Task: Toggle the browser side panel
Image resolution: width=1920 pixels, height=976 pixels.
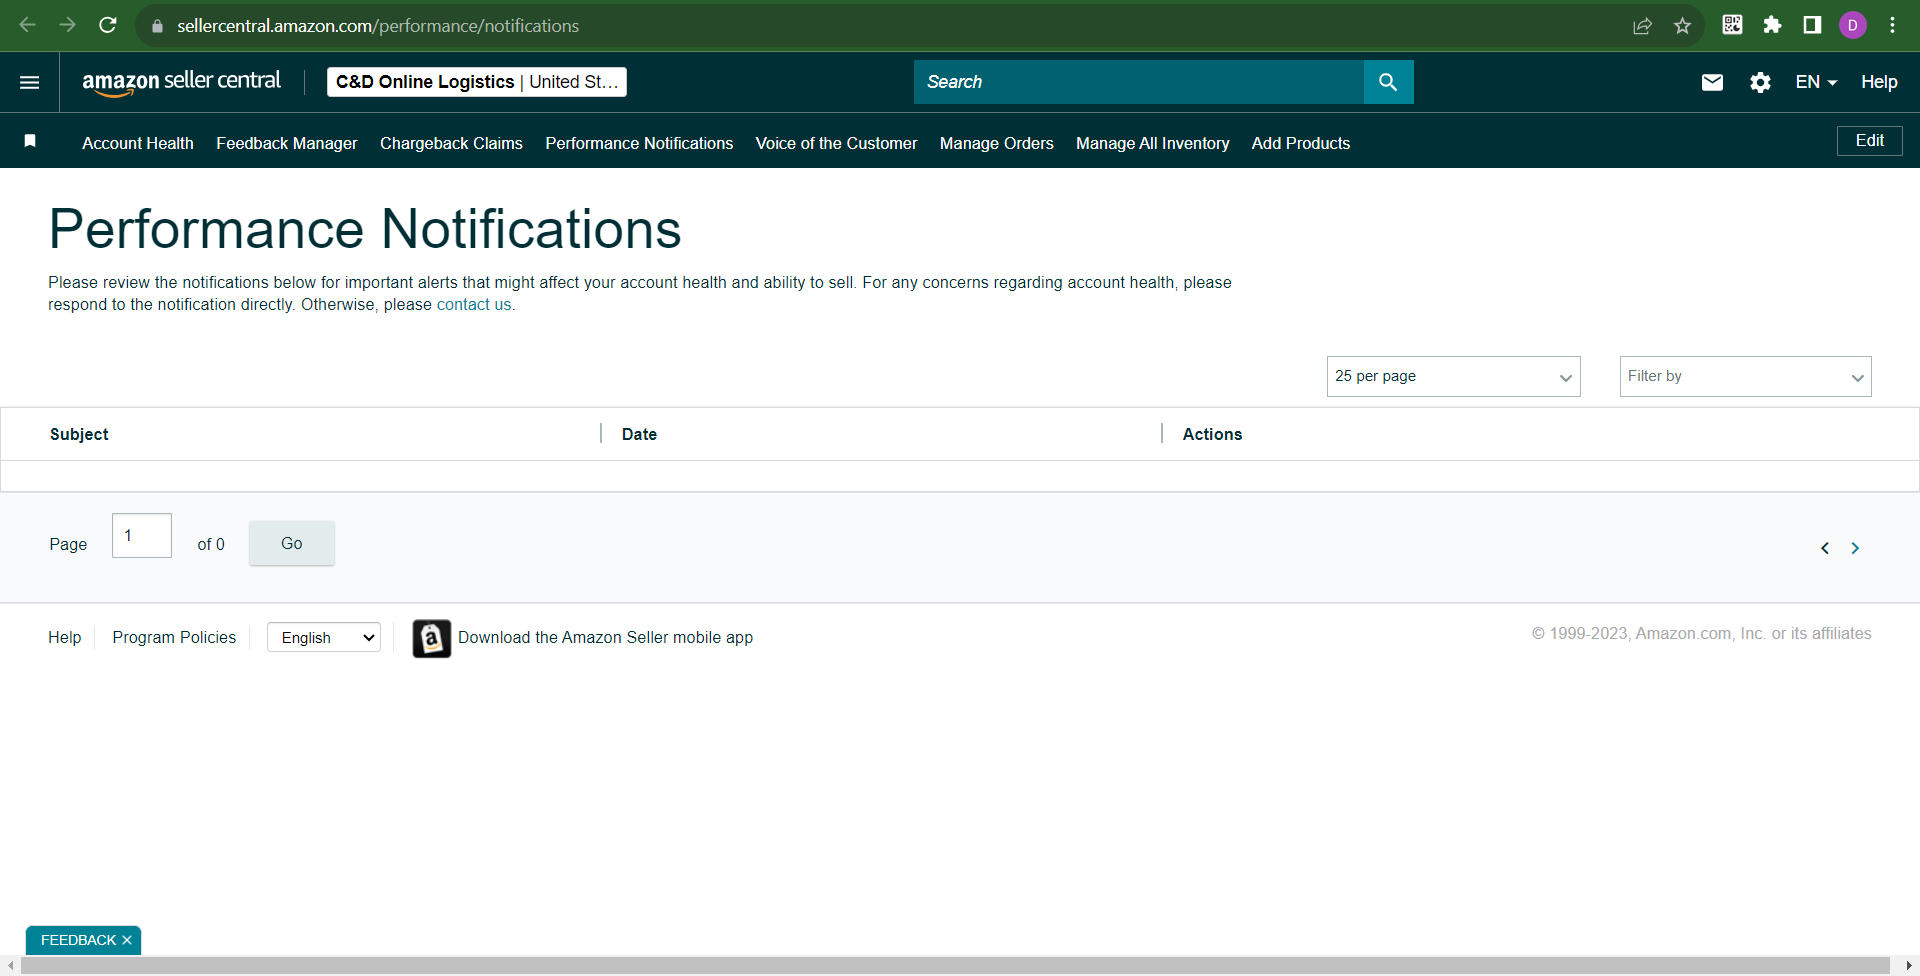Action: pyautogui.click(x=1812, y=25)
